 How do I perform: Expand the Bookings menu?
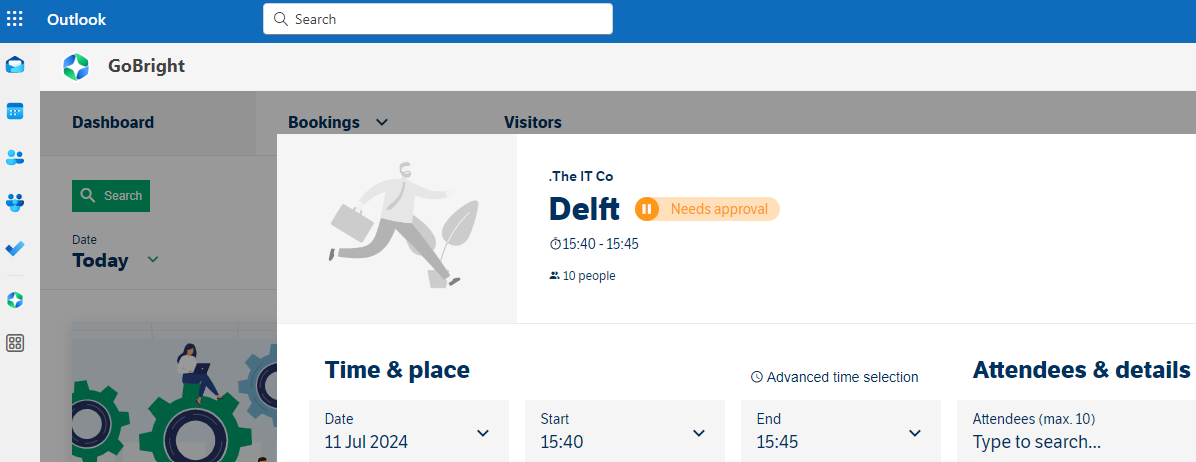tap(338, 122)
